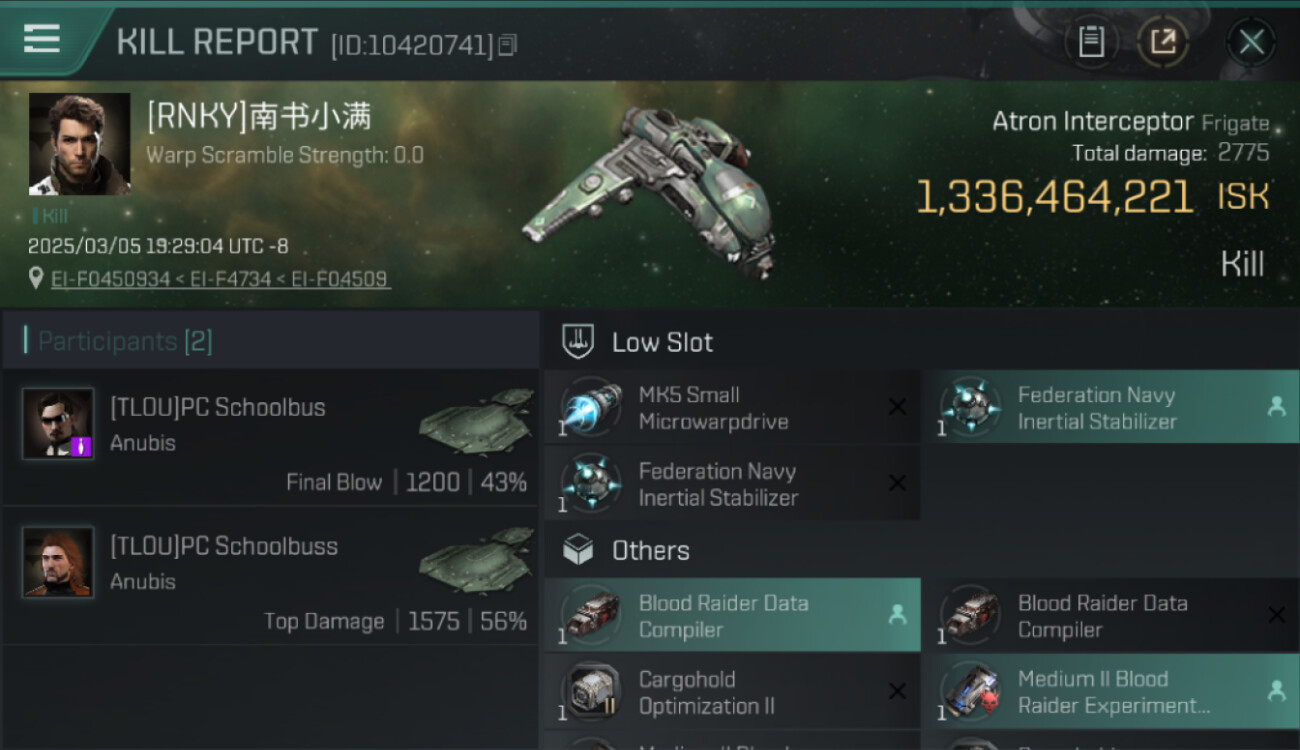Copy the kill report ID icon
The width and height of the screenshot is (1300, 750).
click(508, 45)
